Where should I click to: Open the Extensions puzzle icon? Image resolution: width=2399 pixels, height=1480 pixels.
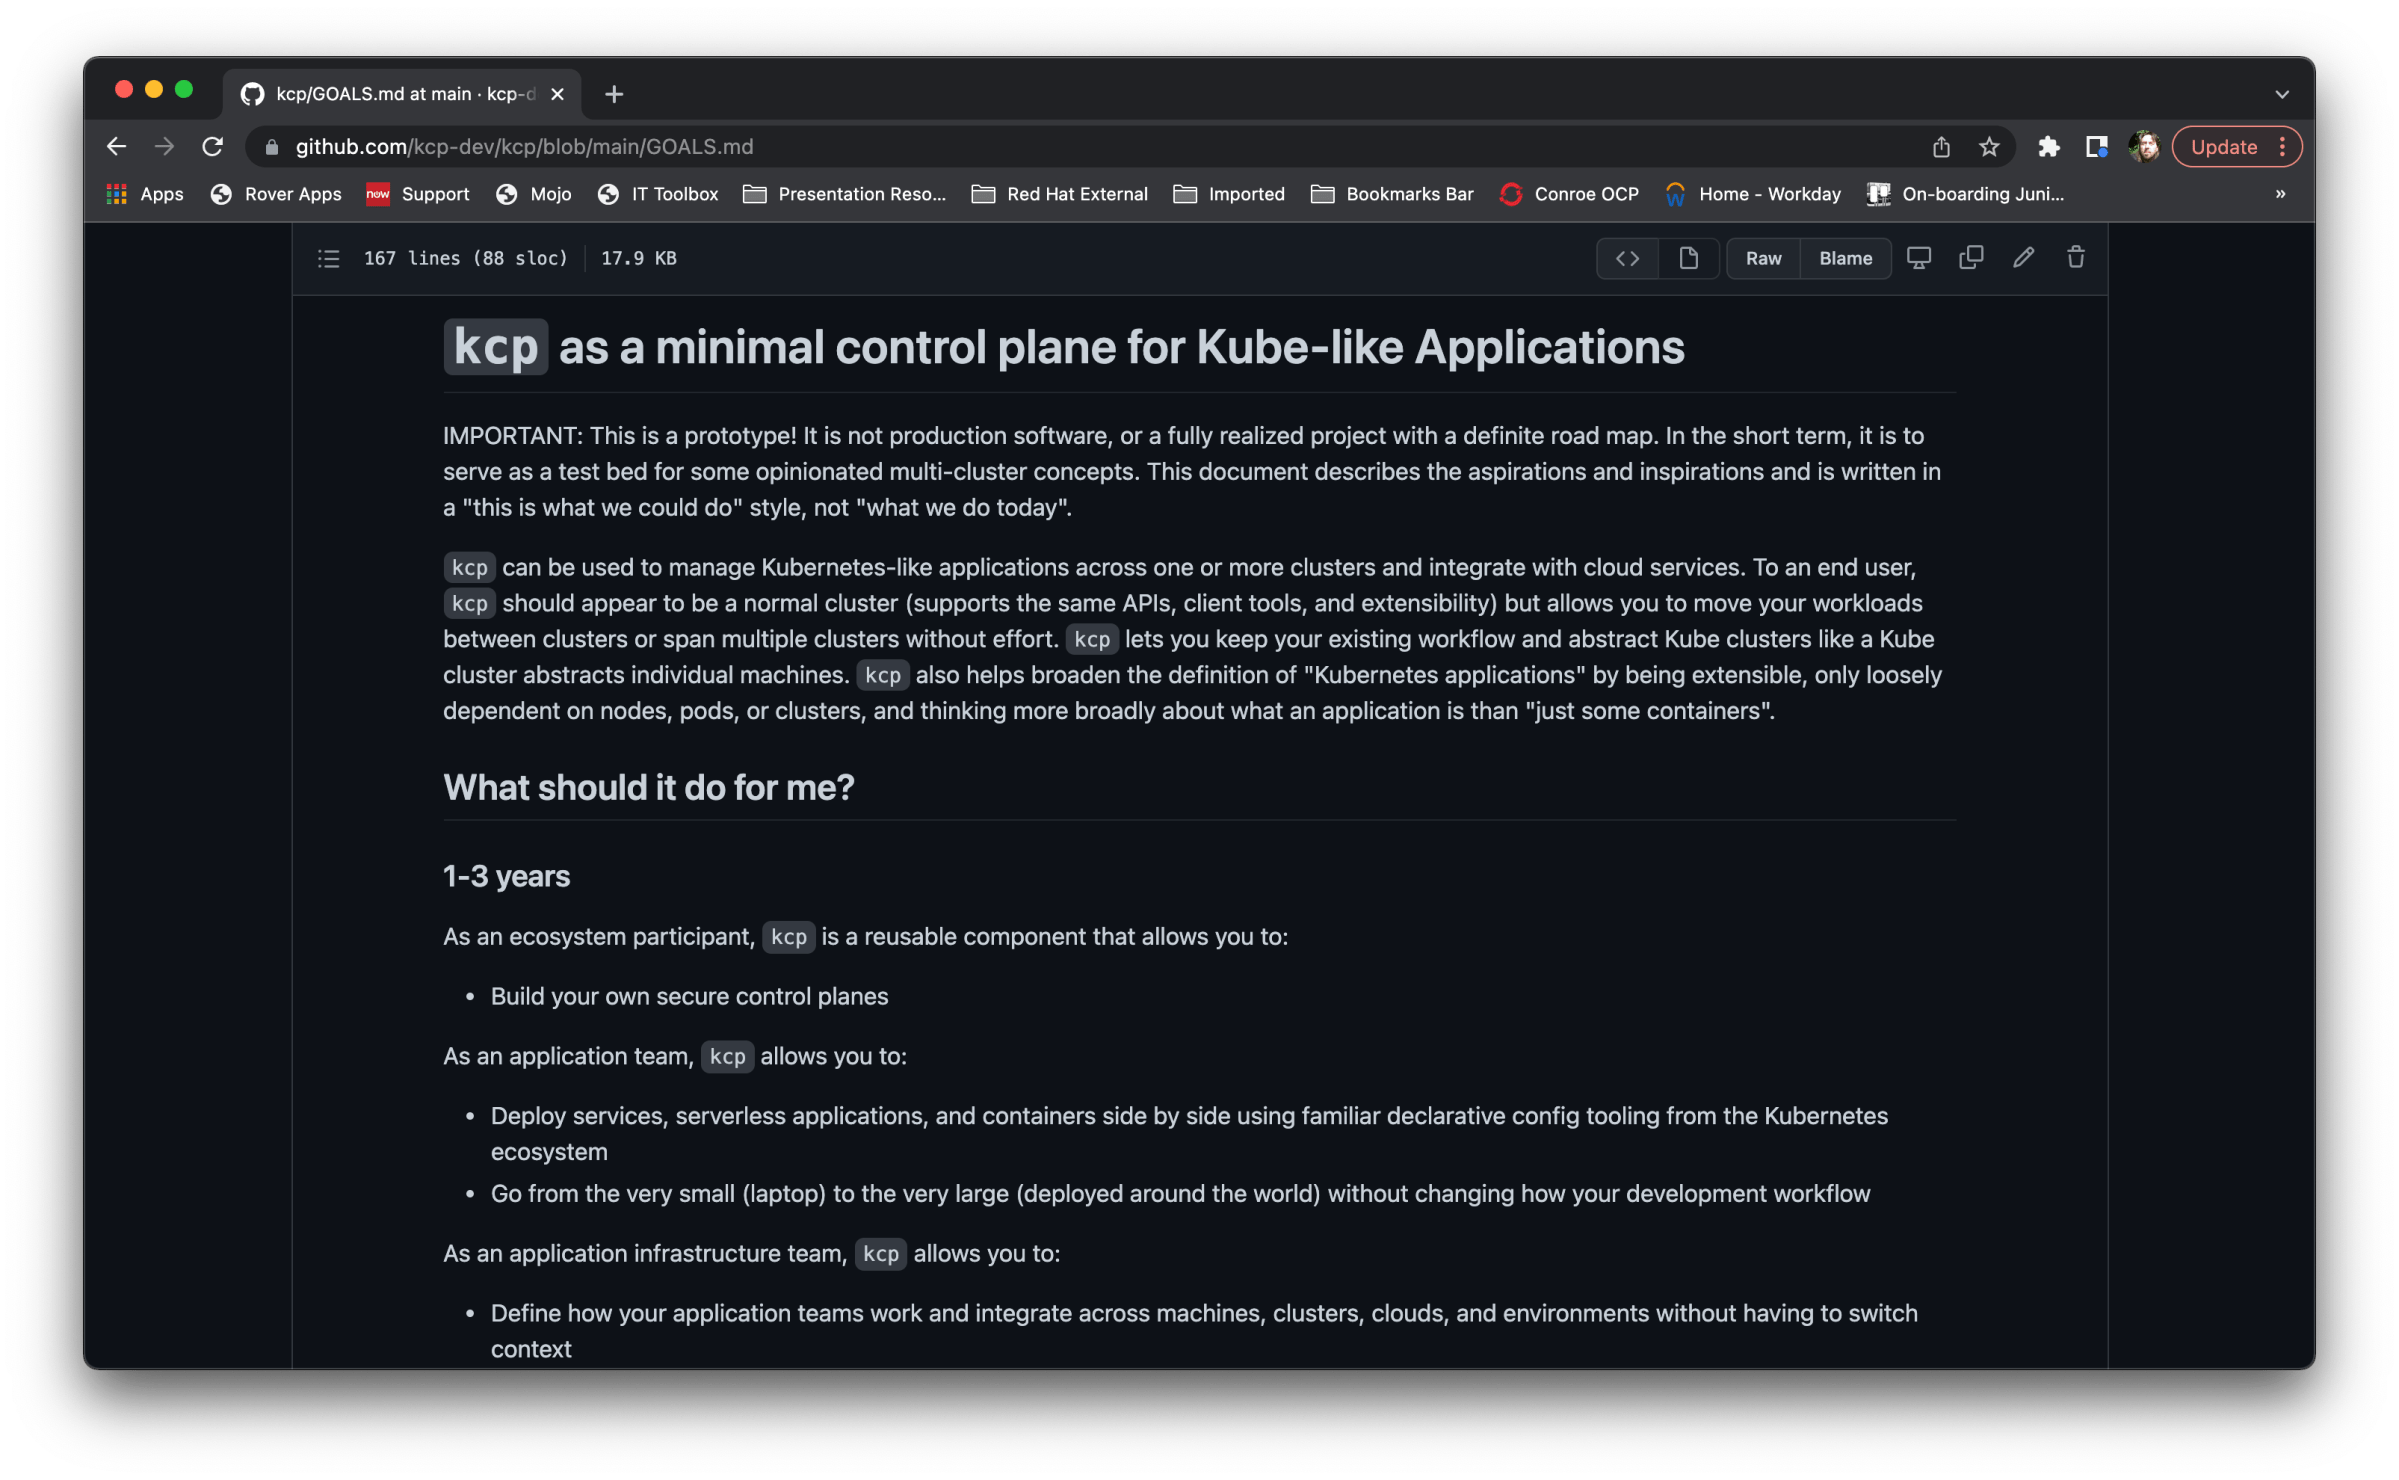point(2048,147)
